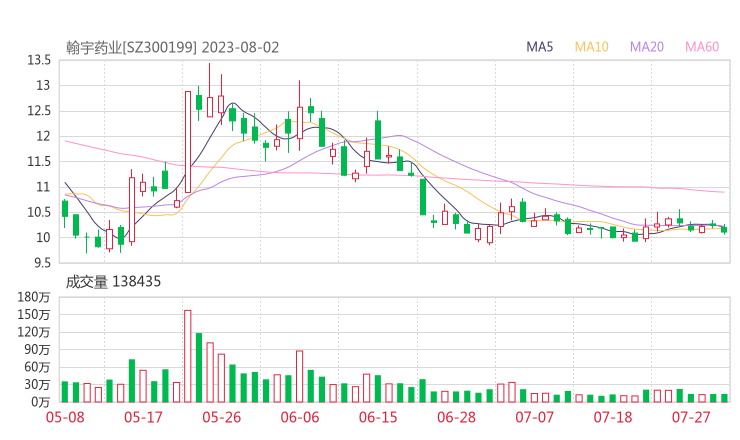Click the 120万 volume axis label
The width and height of the screenshot is (740, 440).
coord(33,332)
